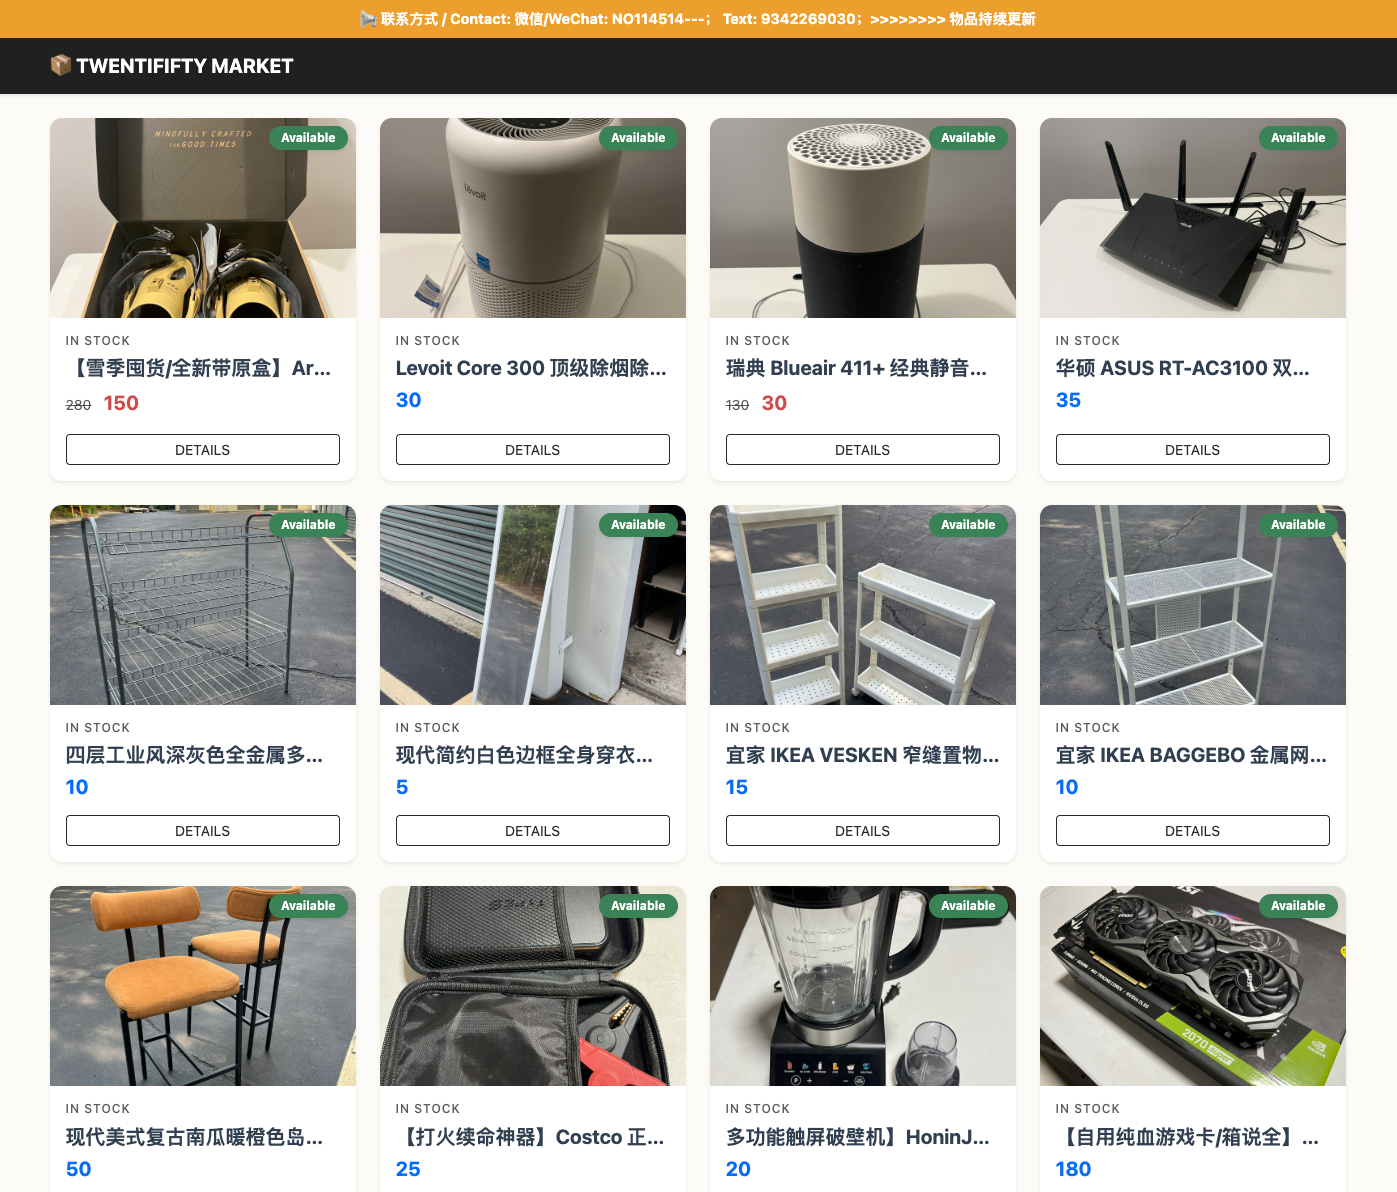
Task: Click the red sale price 150
Action: click(x=121, y=403)
